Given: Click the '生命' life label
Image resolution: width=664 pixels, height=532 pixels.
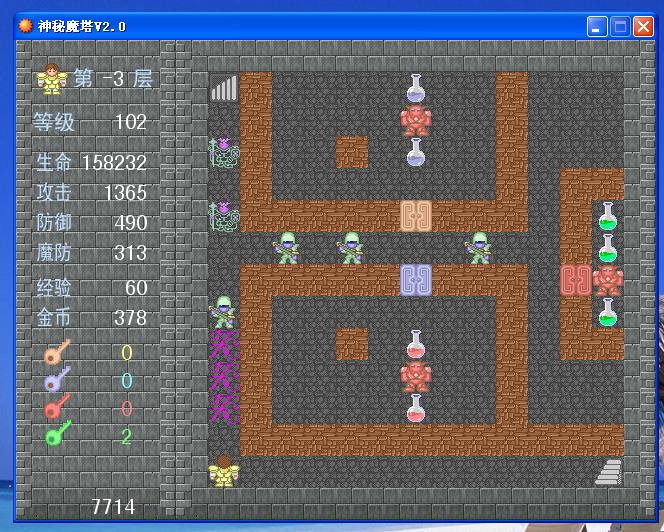Looking at the screenshot, I should (54, 163).
